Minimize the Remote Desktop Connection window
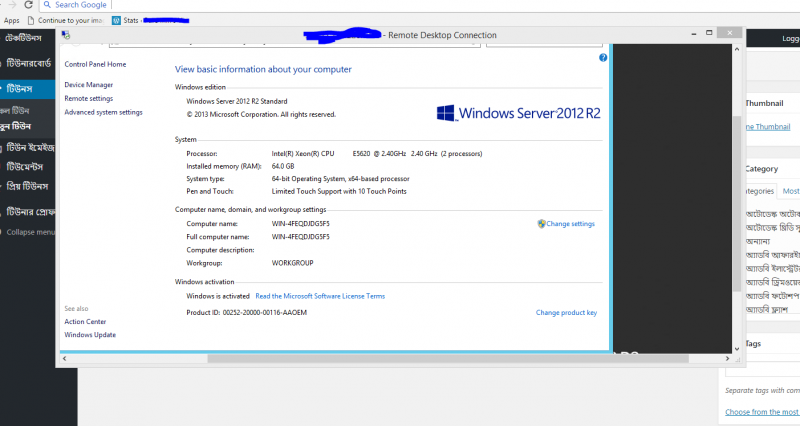This screenshot has height=426, width=800. [693, 34]
